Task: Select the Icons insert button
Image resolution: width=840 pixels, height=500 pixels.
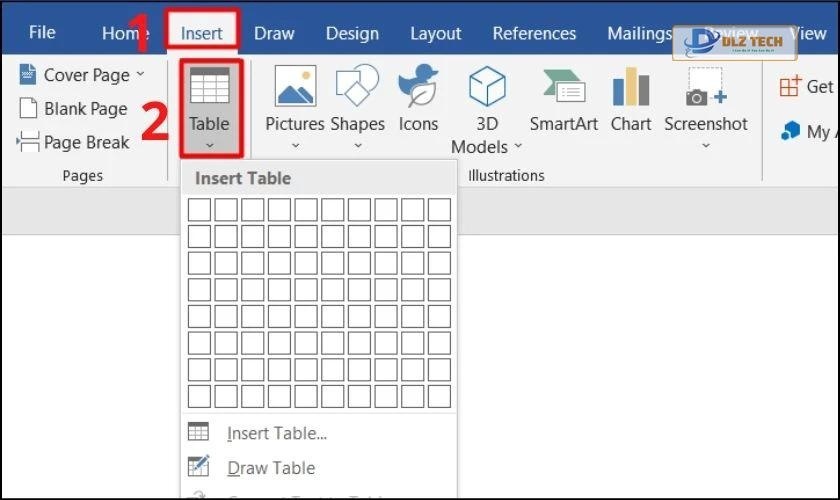Action: [x=418, y=88]
